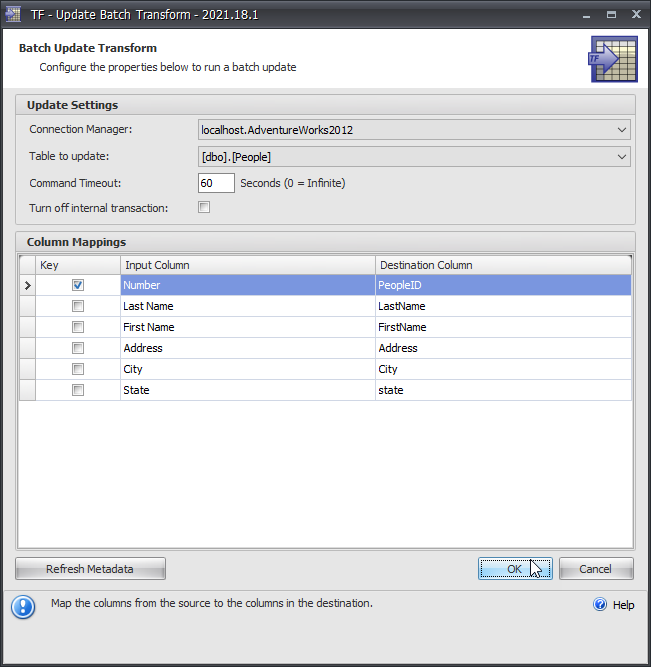Close the Update Batch Transform window
Viewport: 651px width, 667px height.
coord(636,14)
